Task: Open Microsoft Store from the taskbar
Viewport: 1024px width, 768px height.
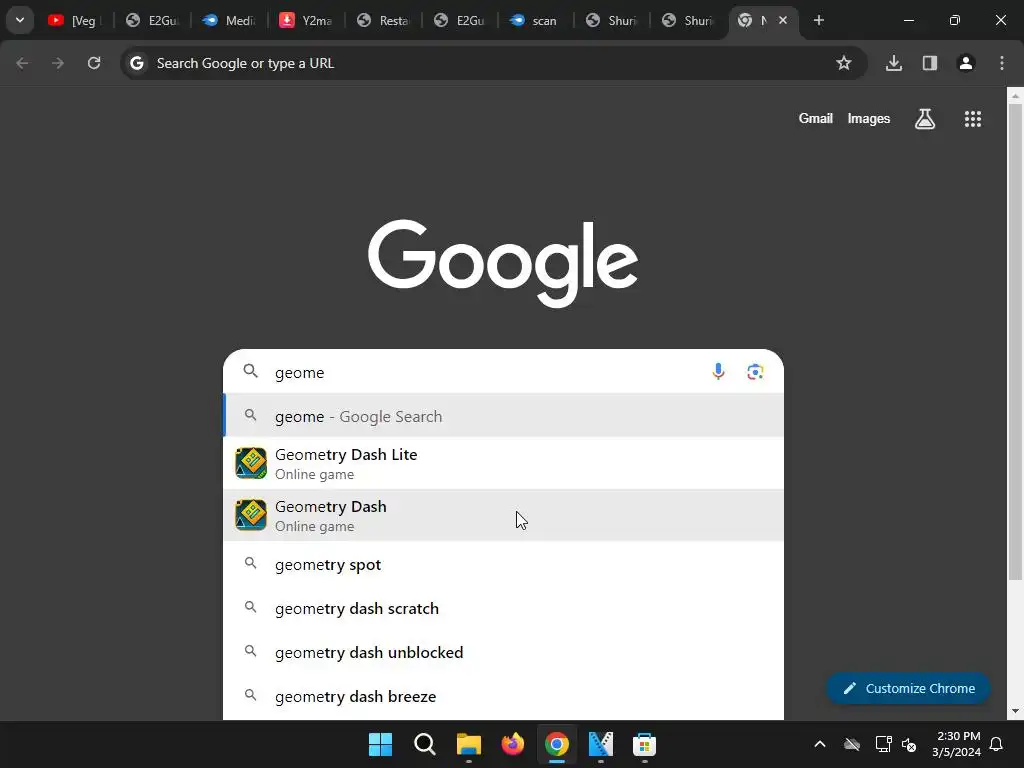Action: click(645, 744)
